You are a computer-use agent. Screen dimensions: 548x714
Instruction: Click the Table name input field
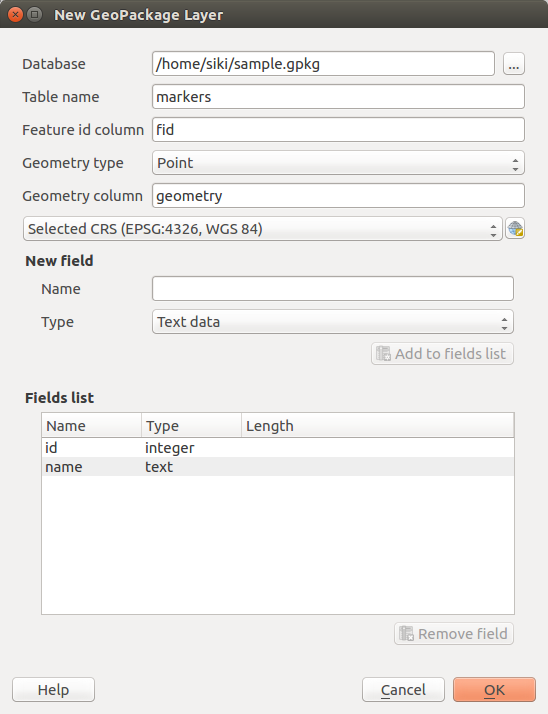point(338,97)
